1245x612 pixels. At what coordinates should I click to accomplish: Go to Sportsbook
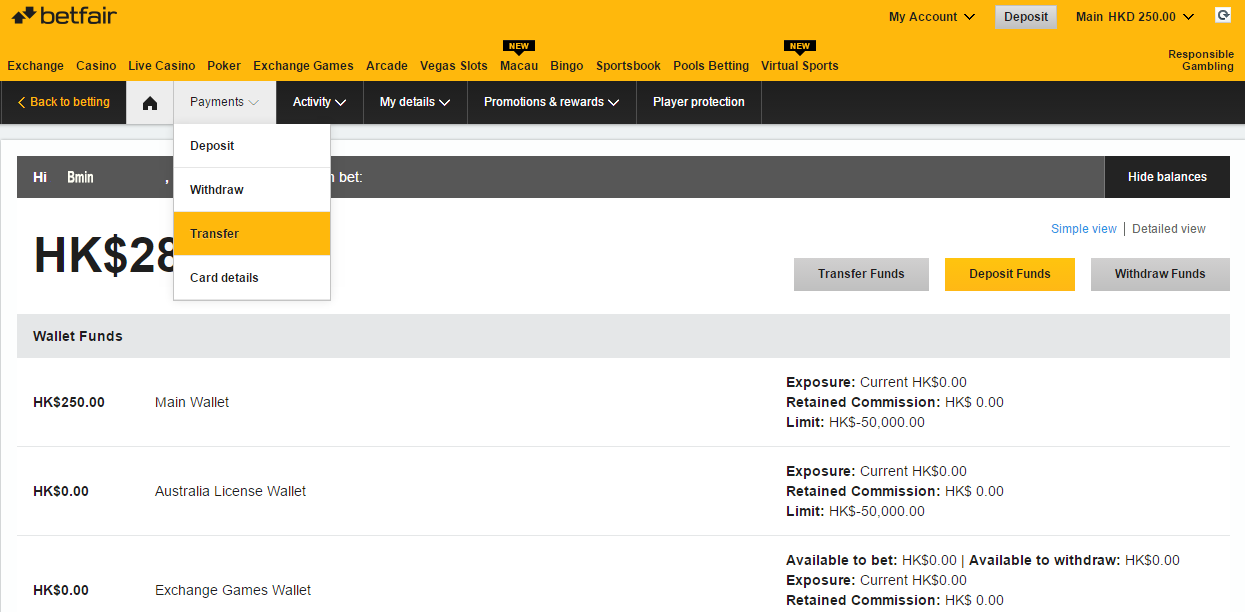click(x=628, y=66)
